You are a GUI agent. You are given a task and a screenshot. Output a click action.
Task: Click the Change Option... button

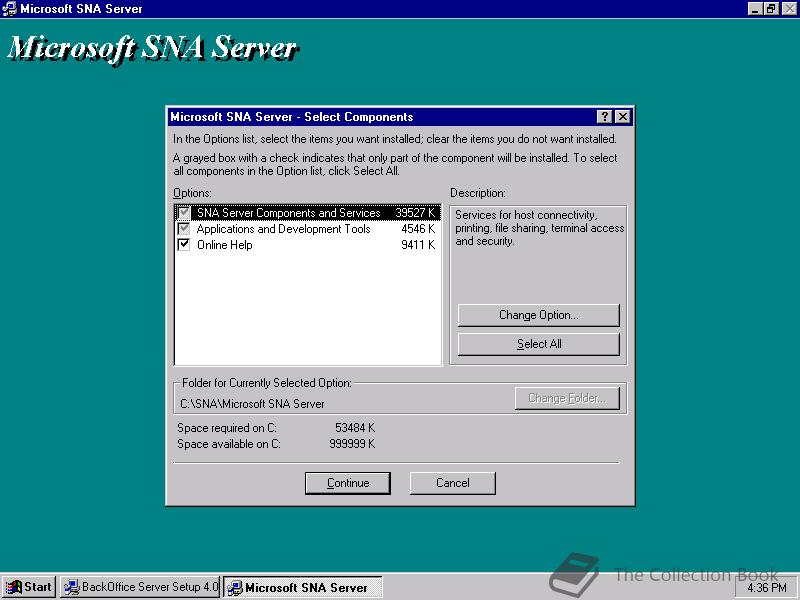[539, 315]
